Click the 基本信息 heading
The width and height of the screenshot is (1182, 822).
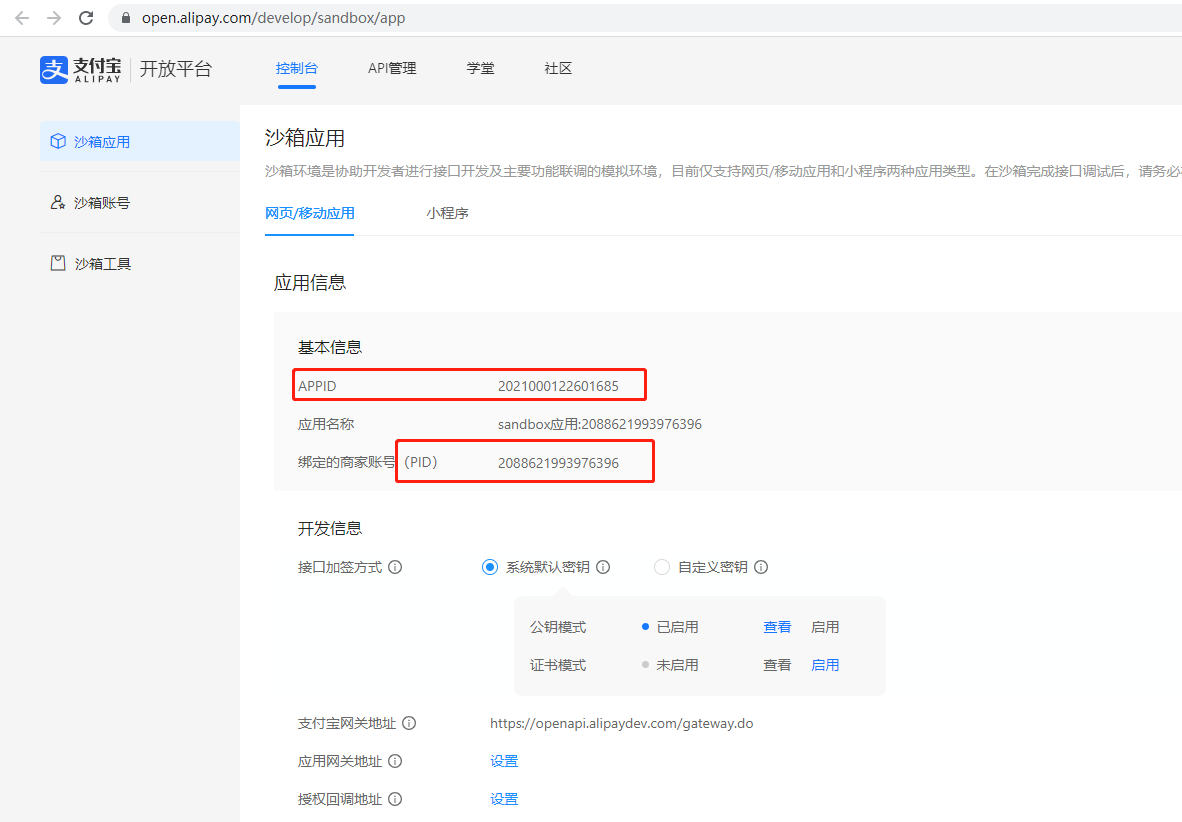point(330,347)
